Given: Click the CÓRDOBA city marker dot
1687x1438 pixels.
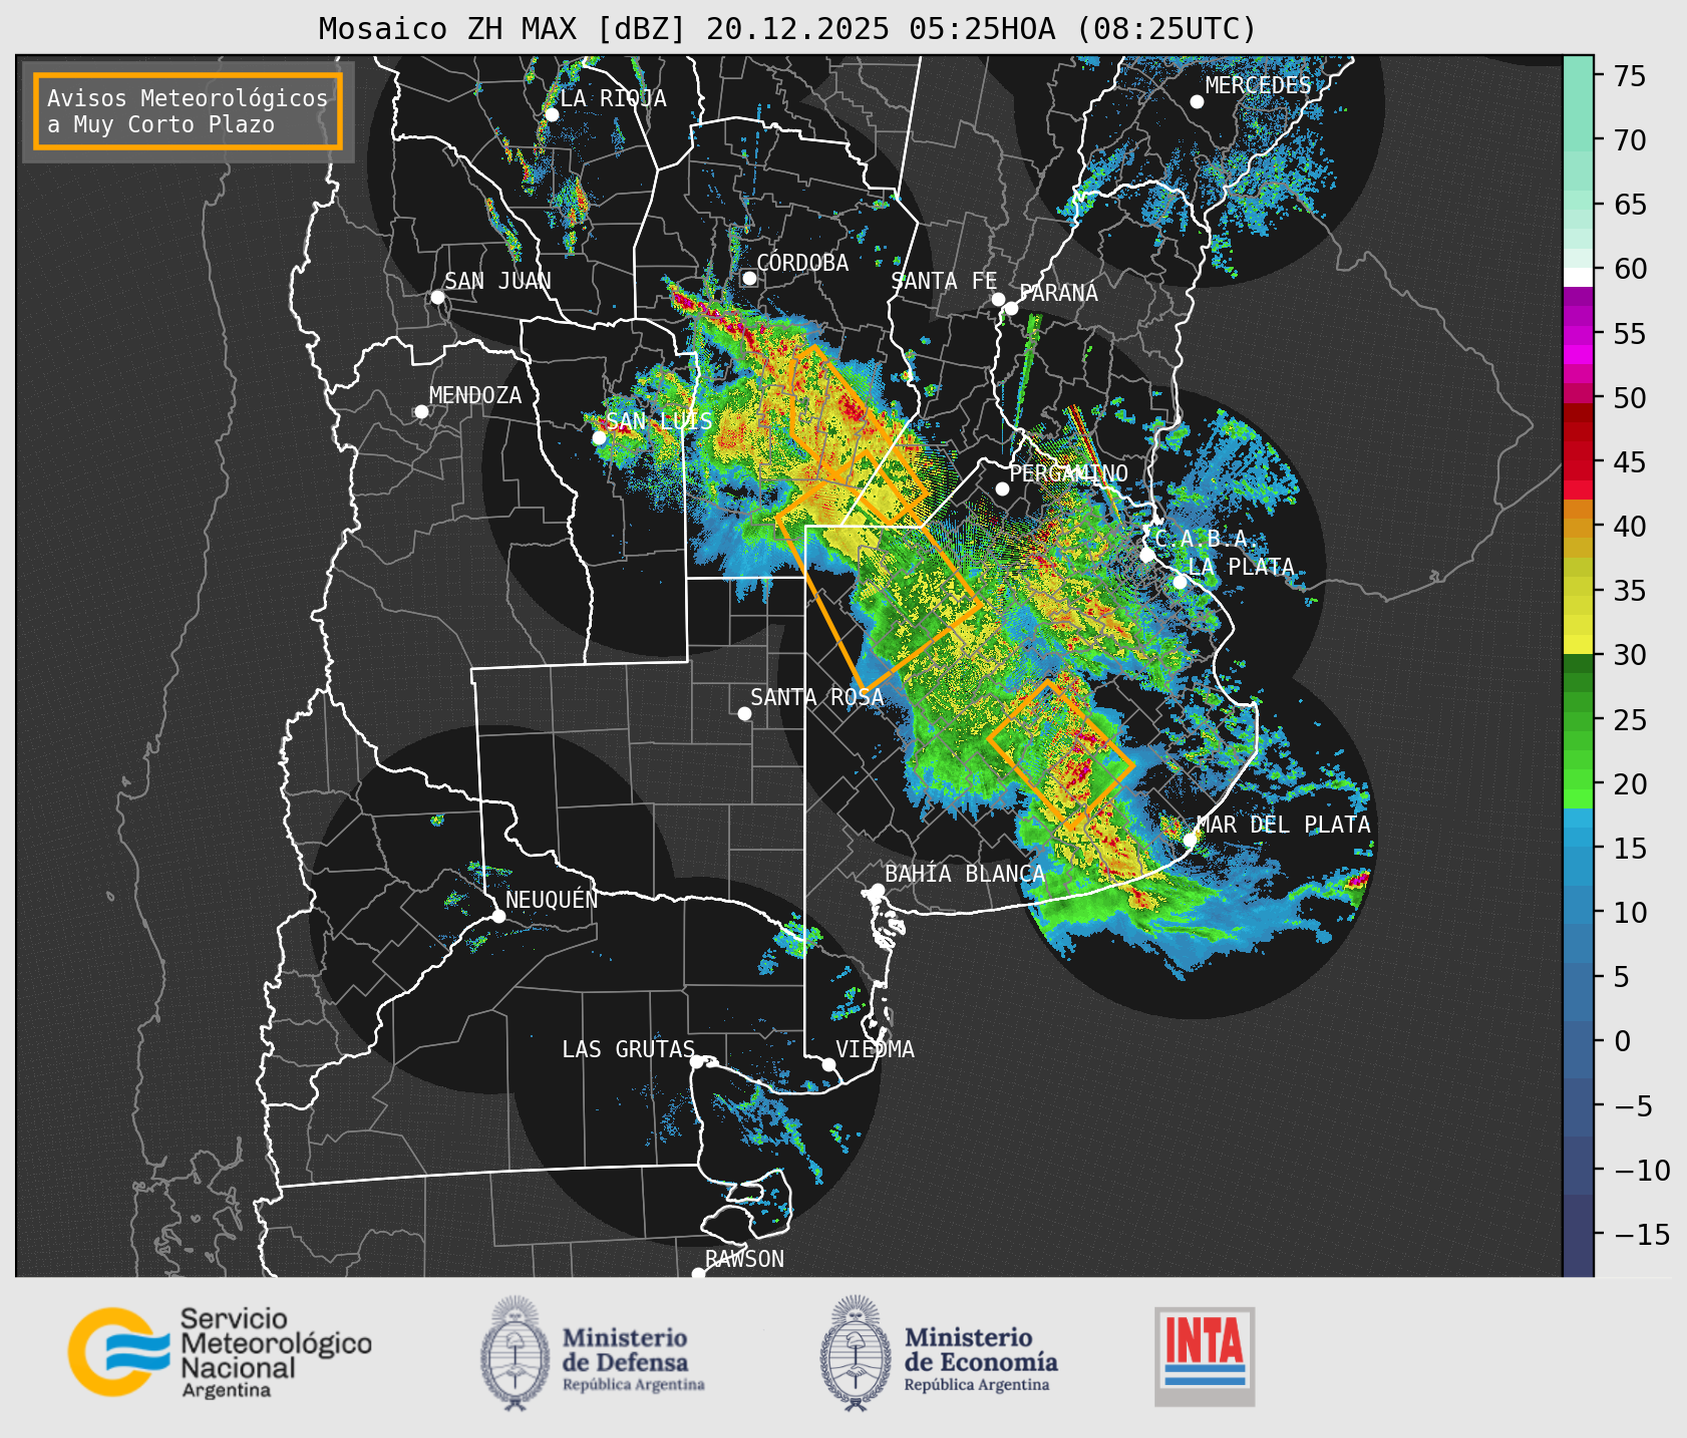Looking at the screenshot, I should pyautogui.click(x=749, y=278).
